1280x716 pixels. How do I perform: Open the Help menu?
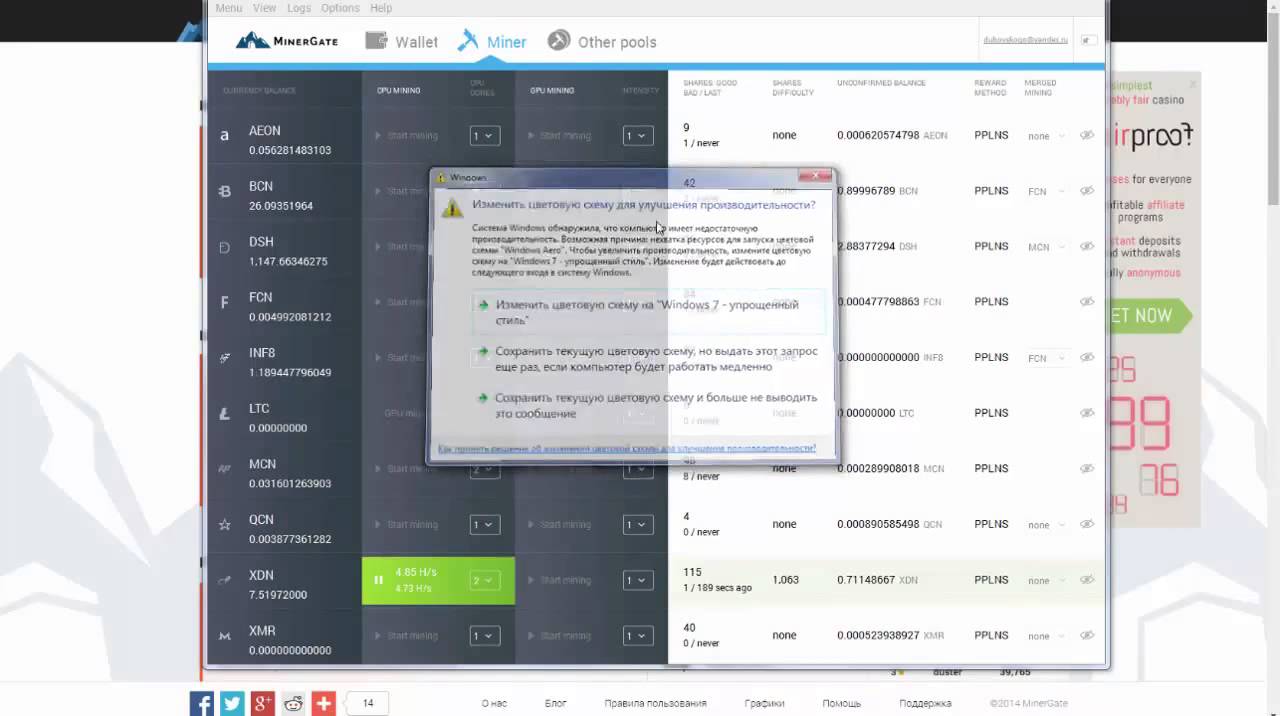pyautogui.click(x=381, y=8)
